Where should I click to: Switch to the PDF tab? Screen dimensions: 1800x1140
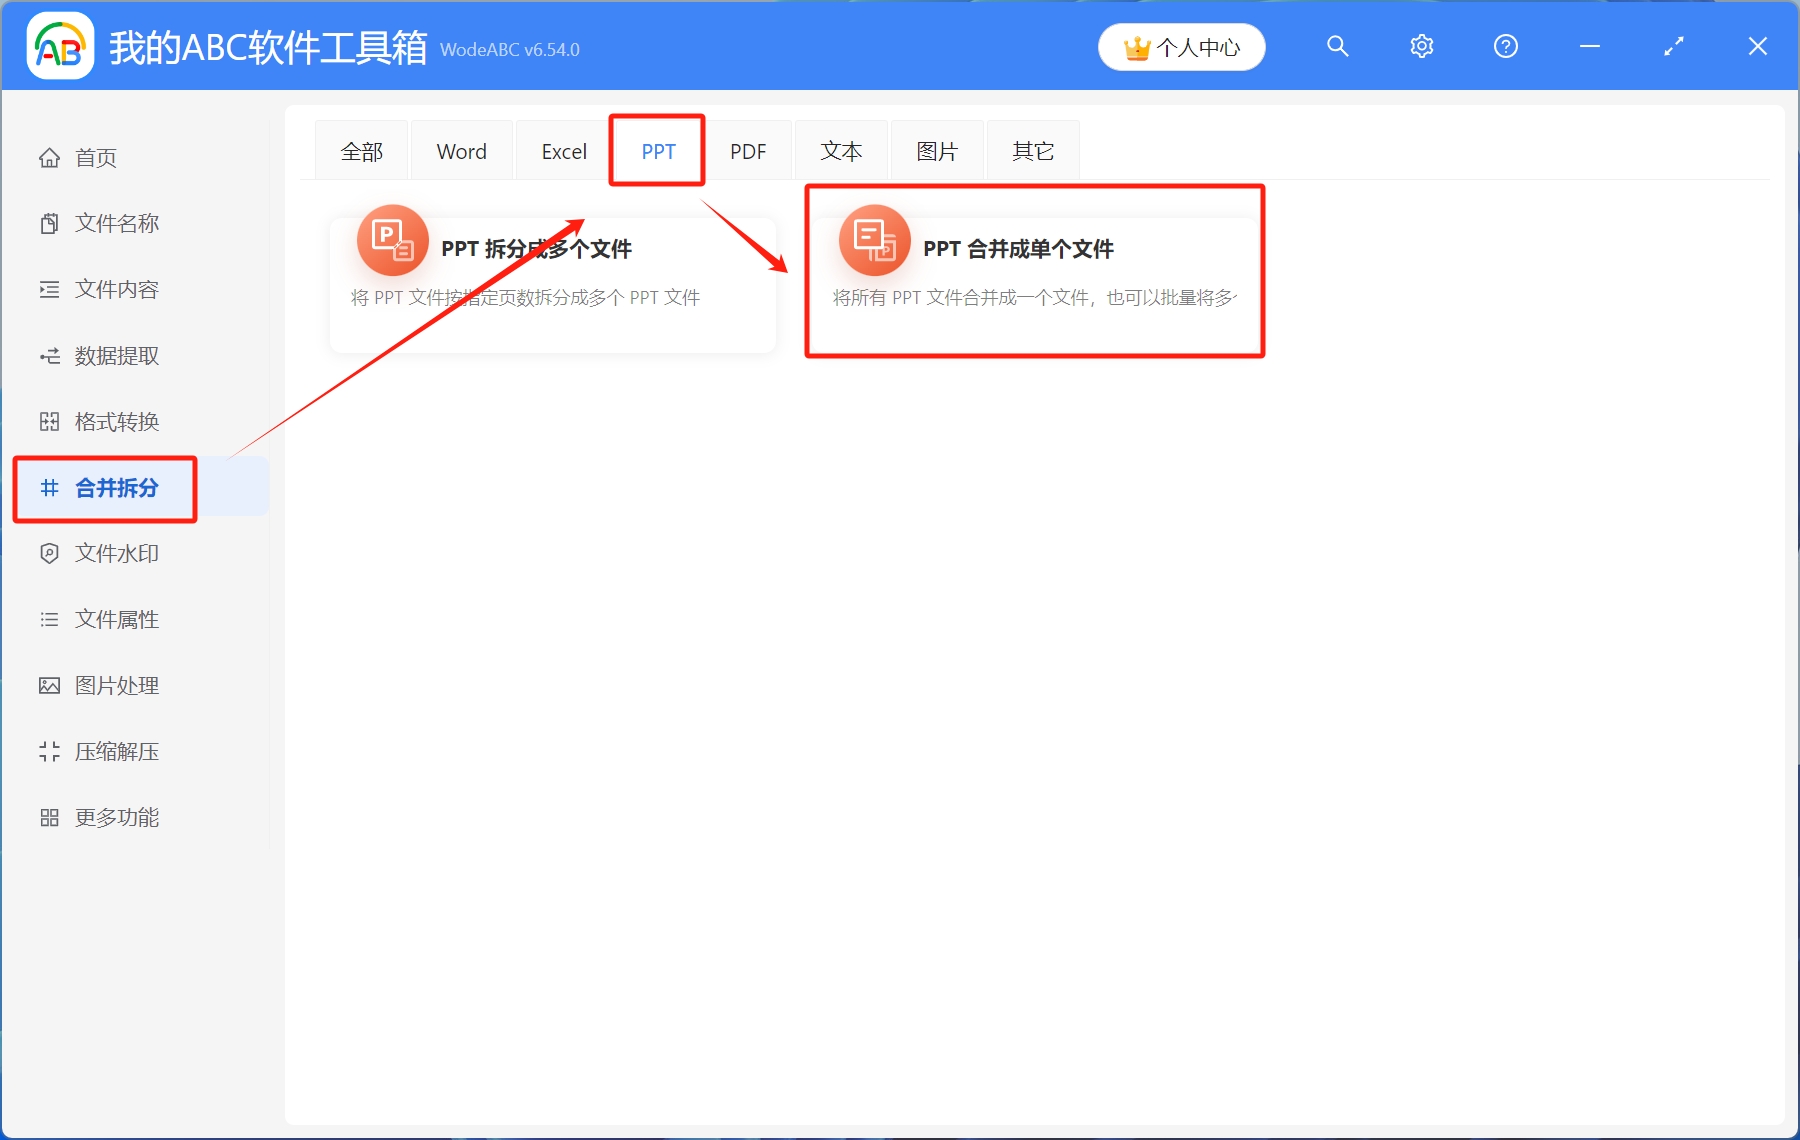(x=749, y=150)
